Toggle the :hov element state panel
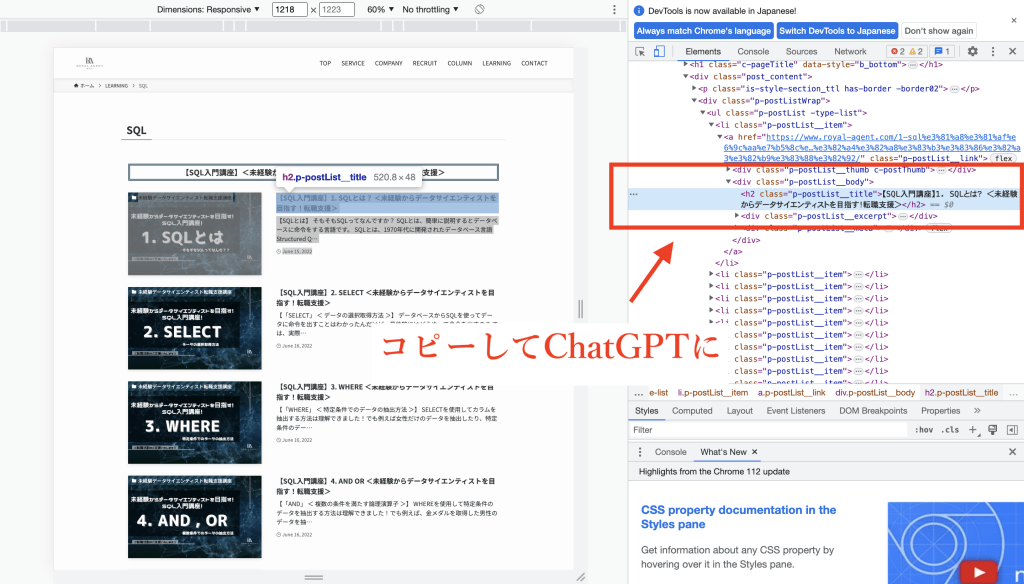The image size is (1024, 584). (924, 430)
